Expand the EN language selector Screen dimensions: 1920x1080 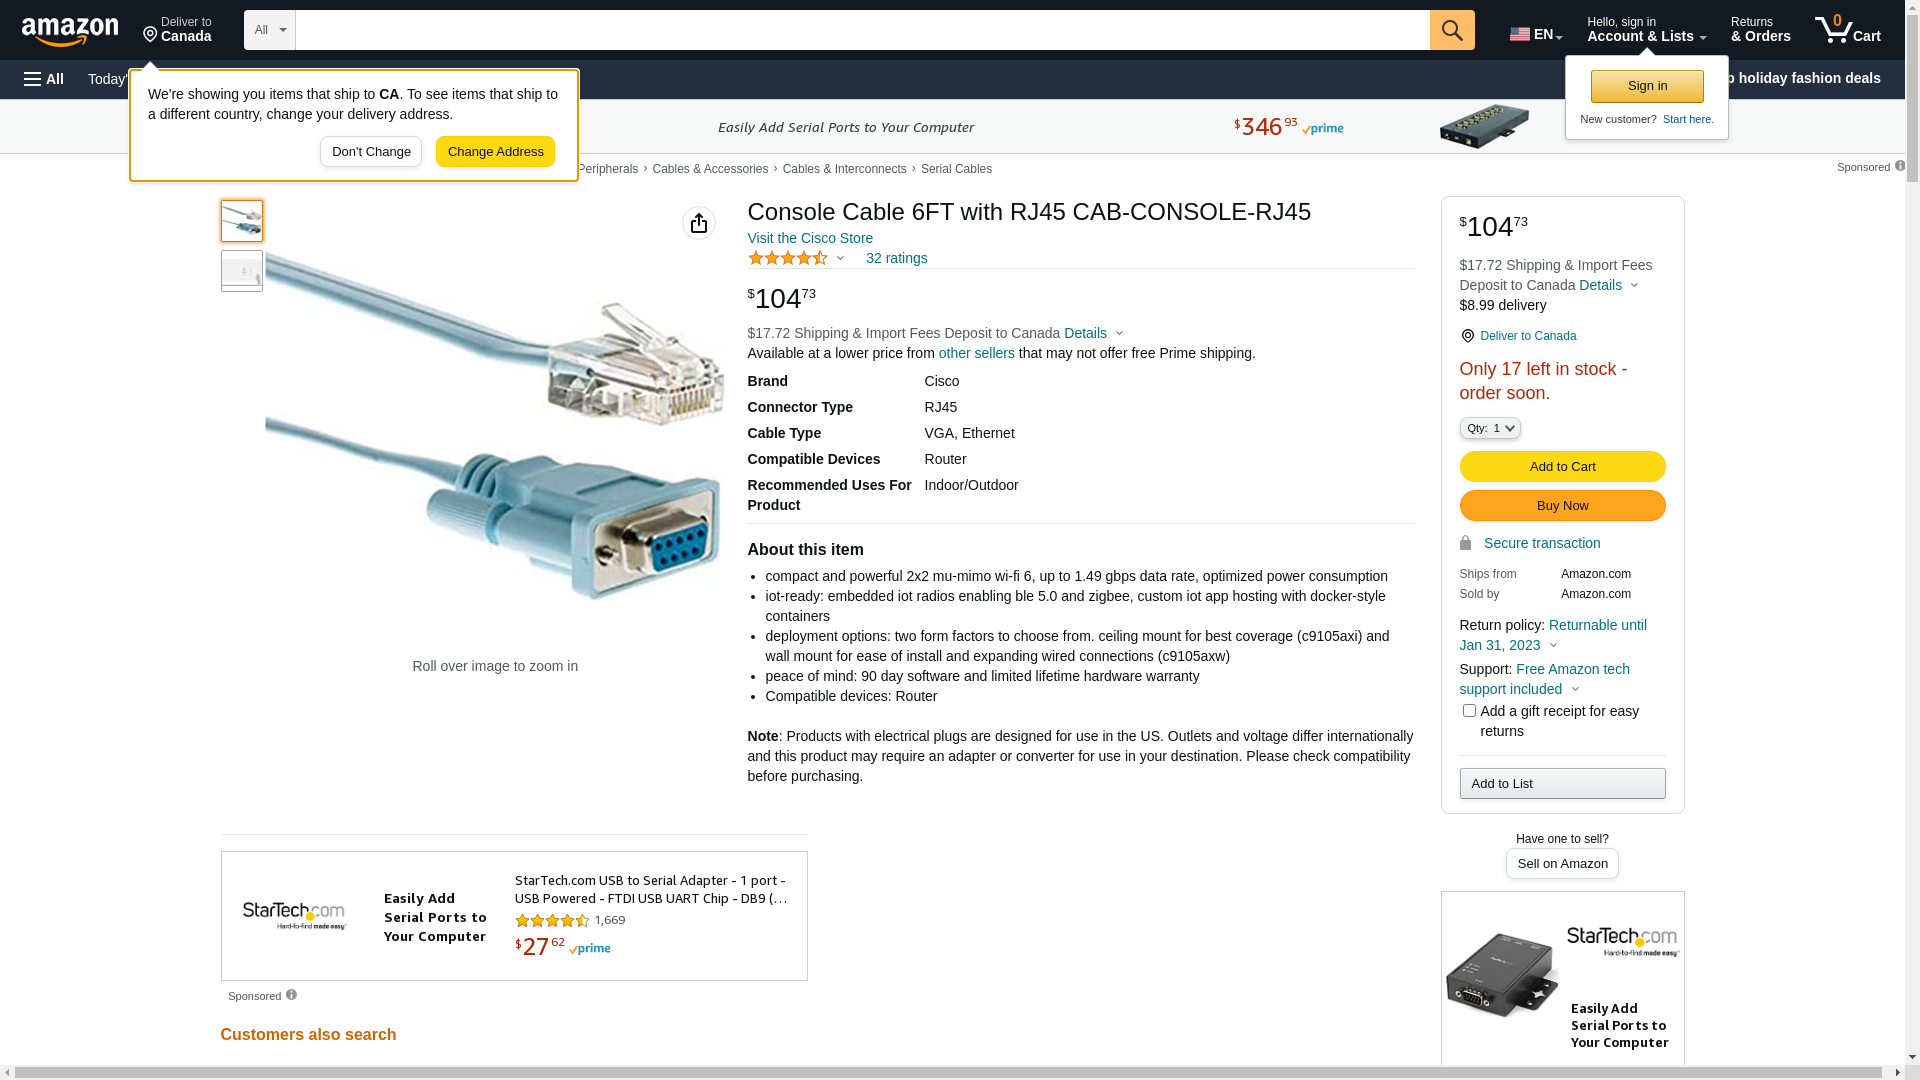(x=1535, y=34)
